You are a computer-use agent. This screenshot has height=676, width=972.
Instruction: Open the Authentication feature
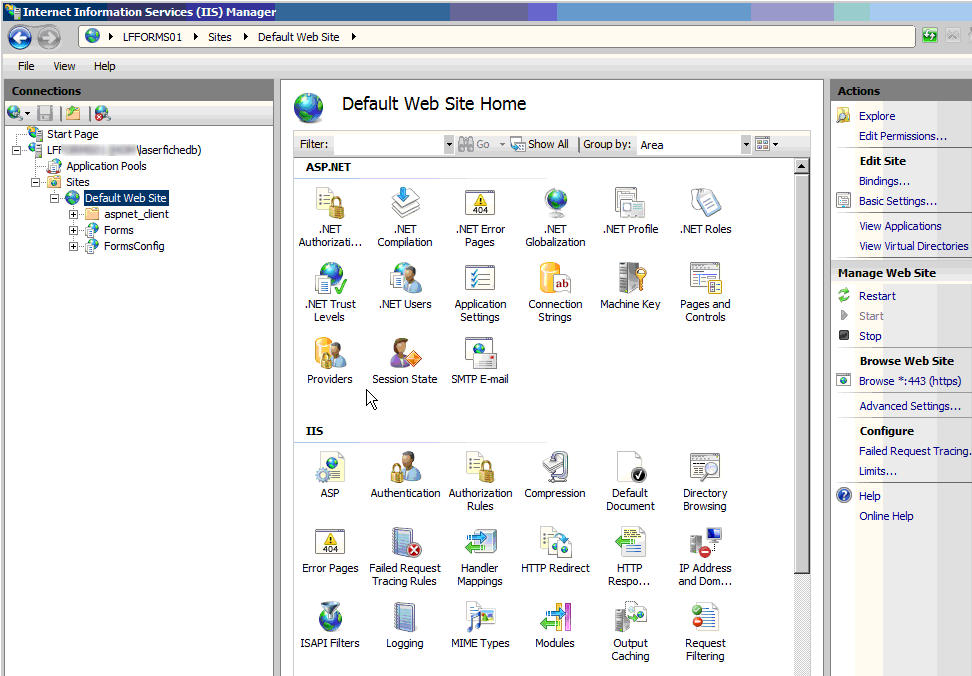405,475
